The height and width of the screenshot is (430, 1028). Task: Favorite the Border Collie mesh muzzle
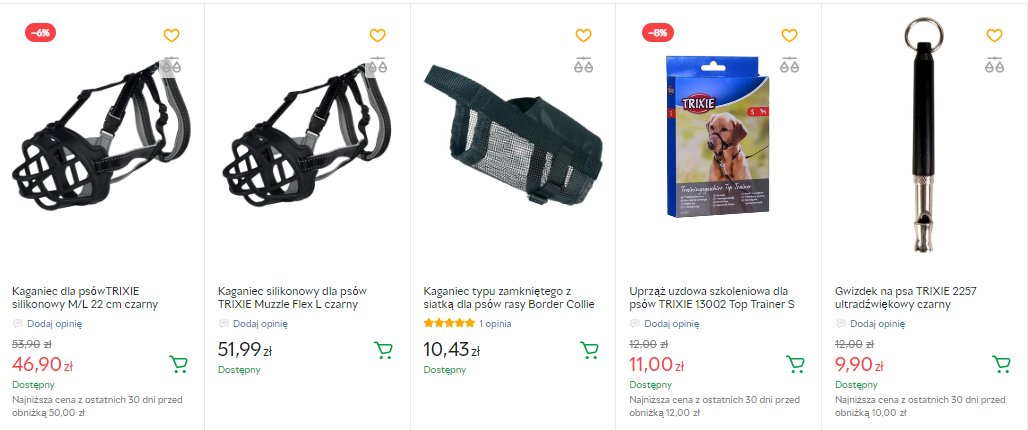[x=583, y=35]
